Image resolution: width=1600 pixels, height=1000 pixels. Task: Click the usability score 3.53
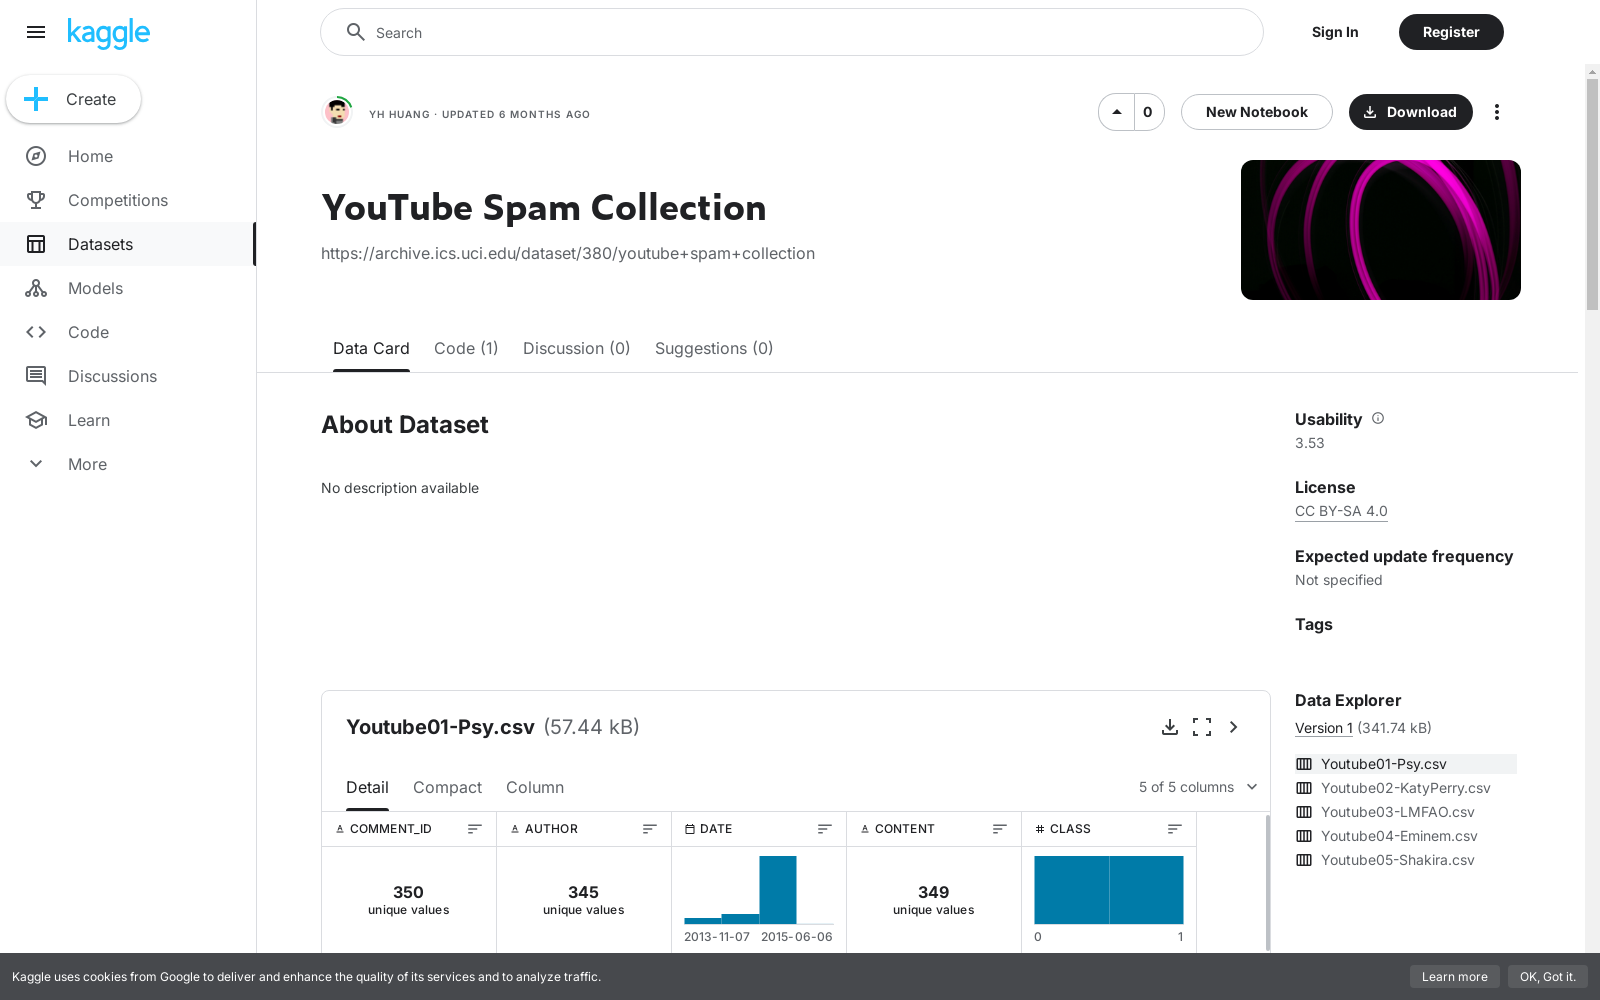tap(1309, 443)
